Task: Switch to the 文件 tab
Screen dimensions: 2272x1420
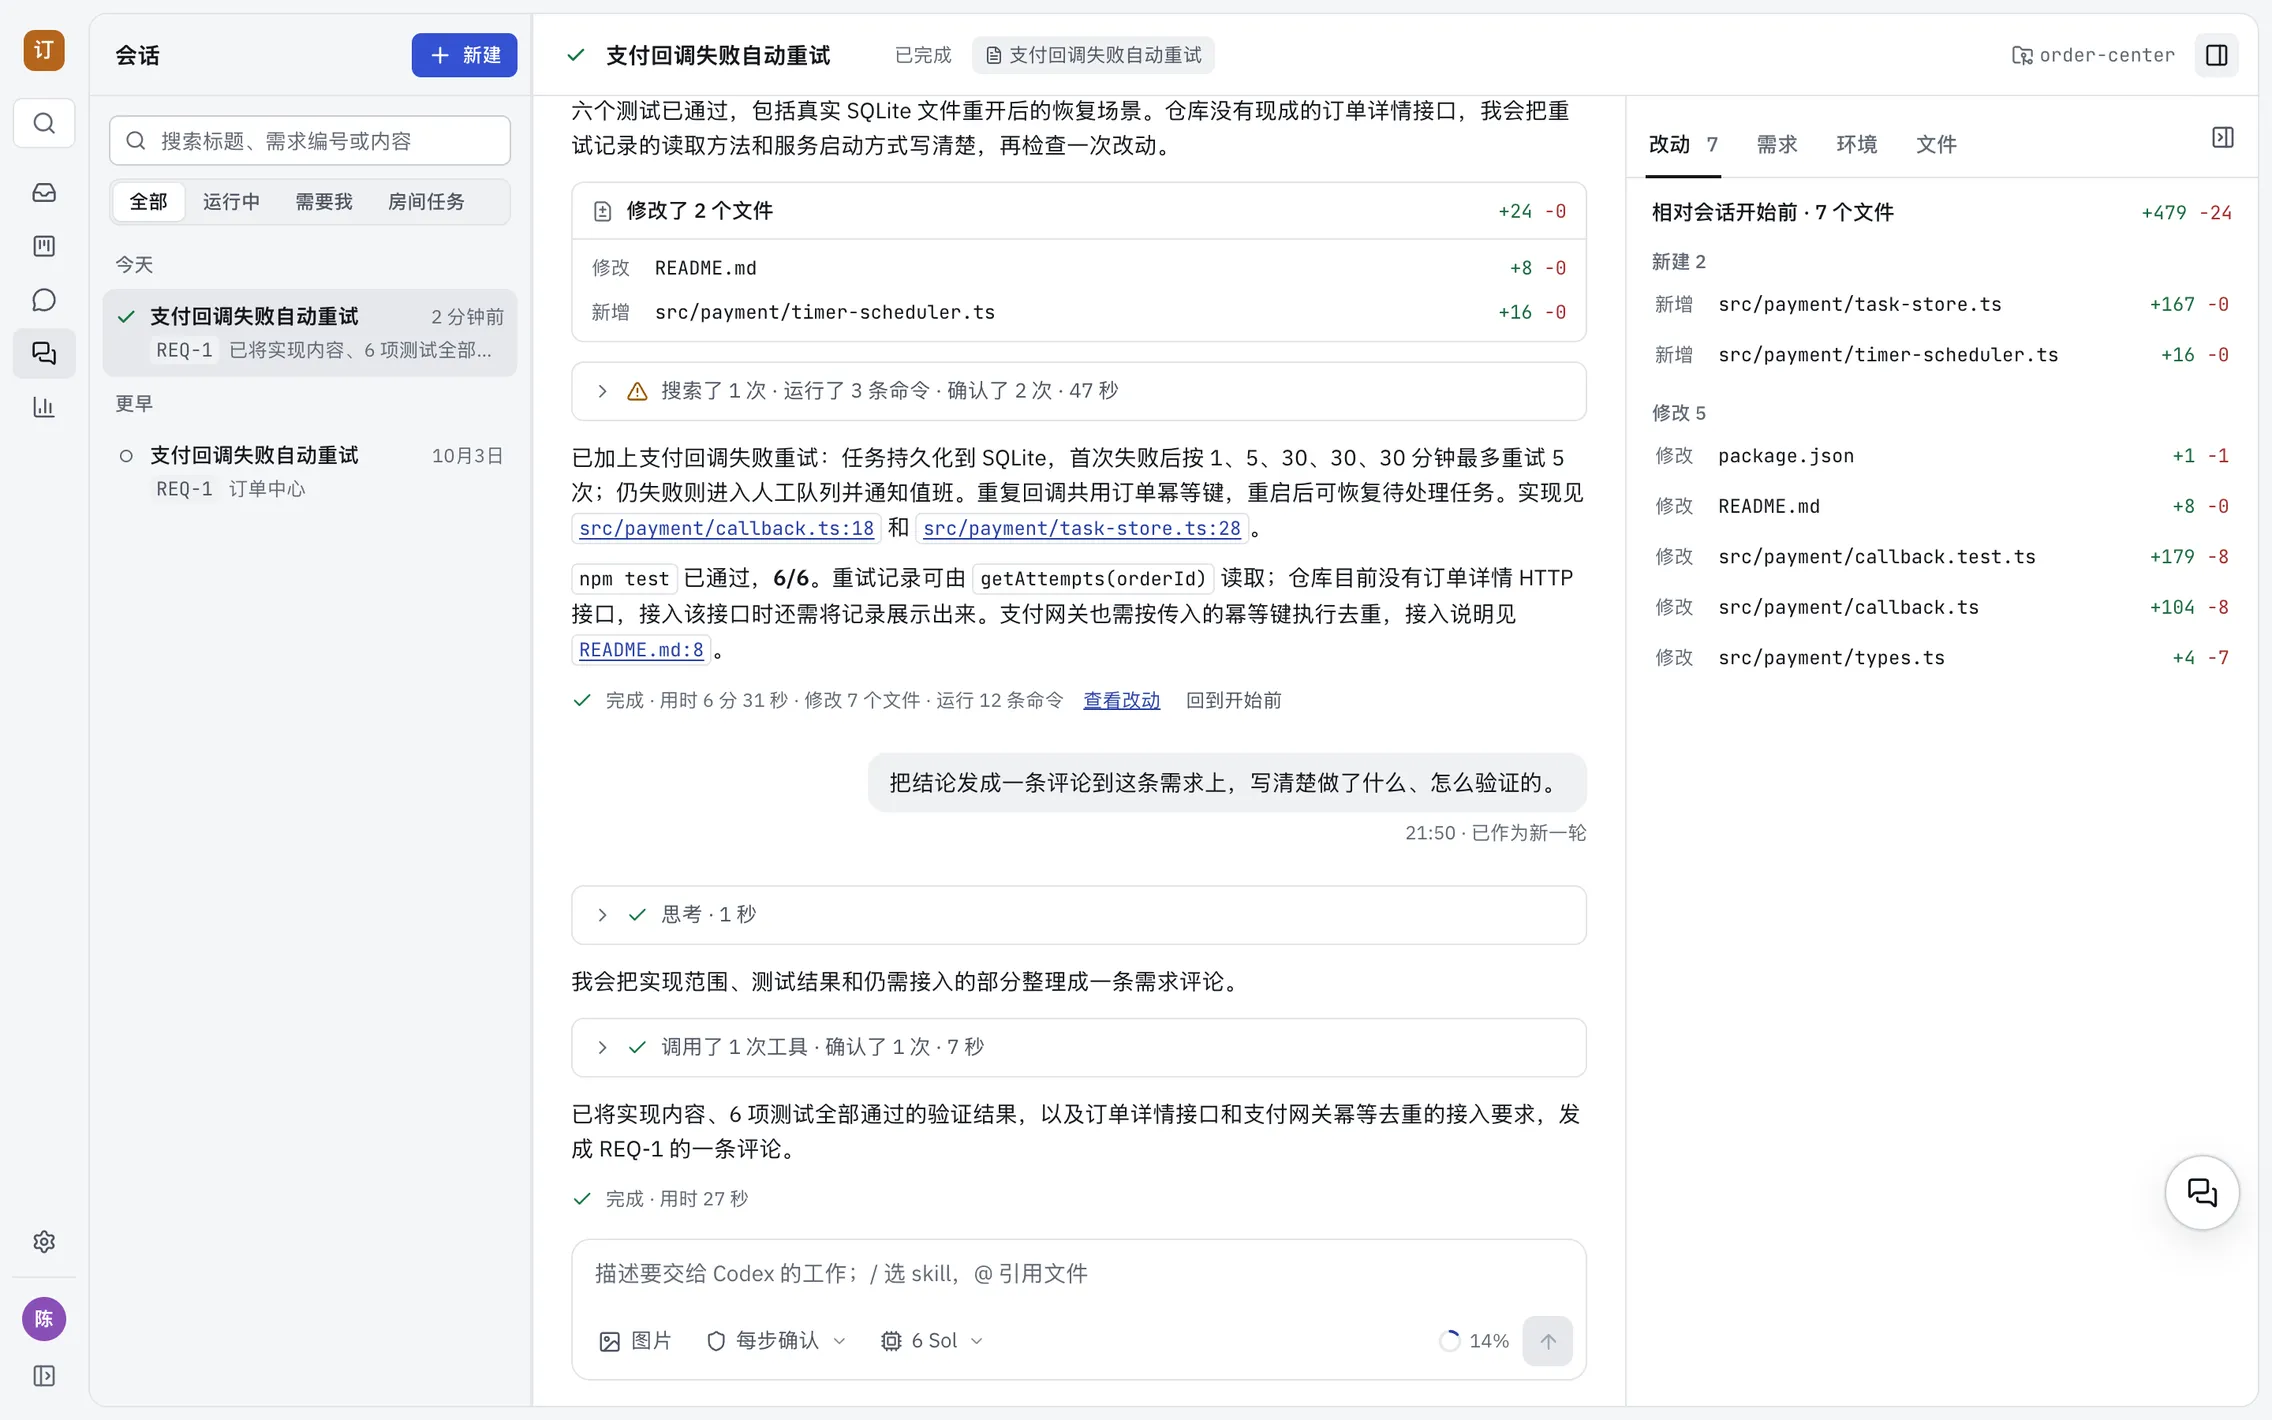Action: click(1936, 145)
